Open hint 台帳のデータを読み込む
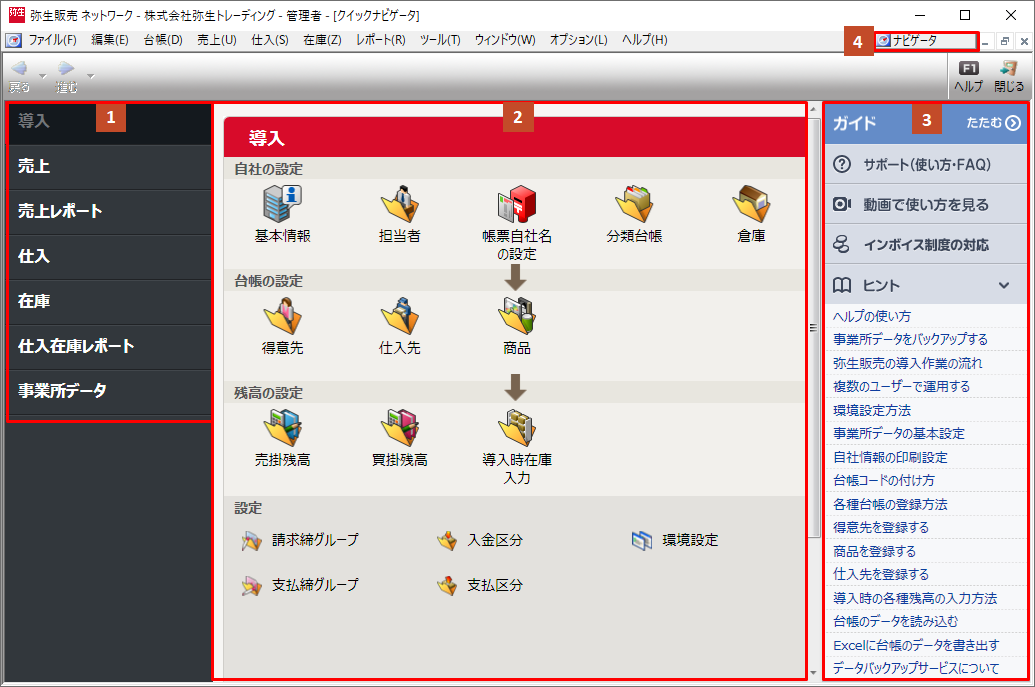1035x687 pixels. pyautogui.click(x=895, y=621)
